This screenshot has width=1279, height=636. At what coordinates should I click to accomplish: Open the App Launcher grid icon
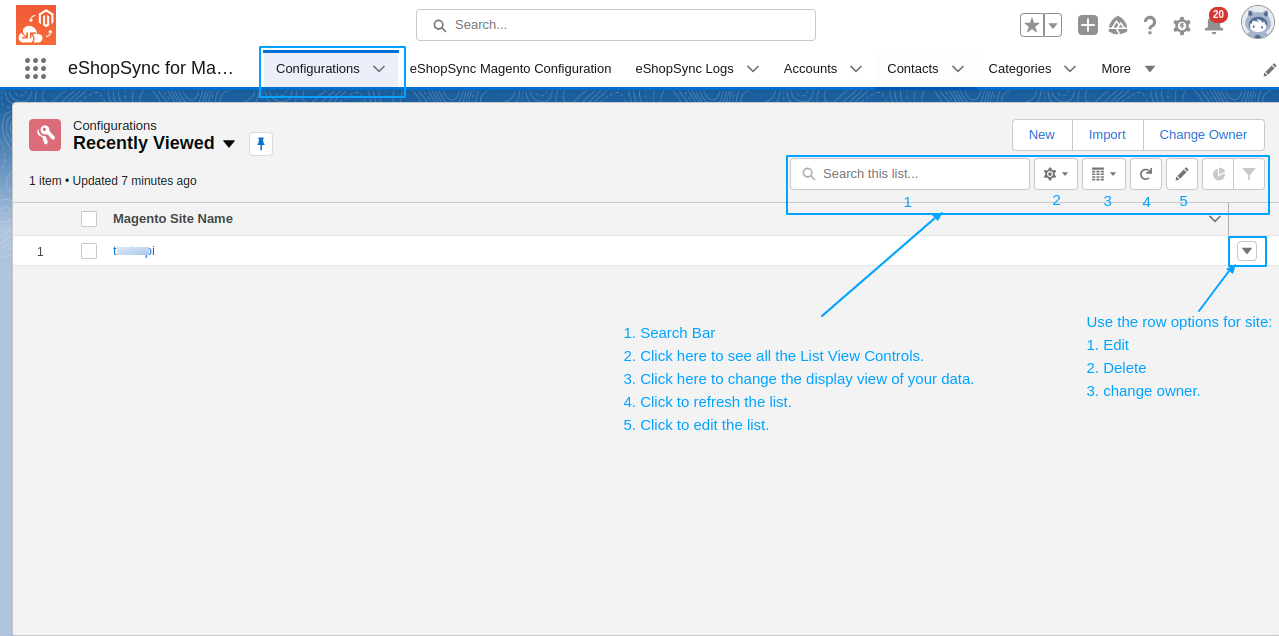[x=36, y=68]
